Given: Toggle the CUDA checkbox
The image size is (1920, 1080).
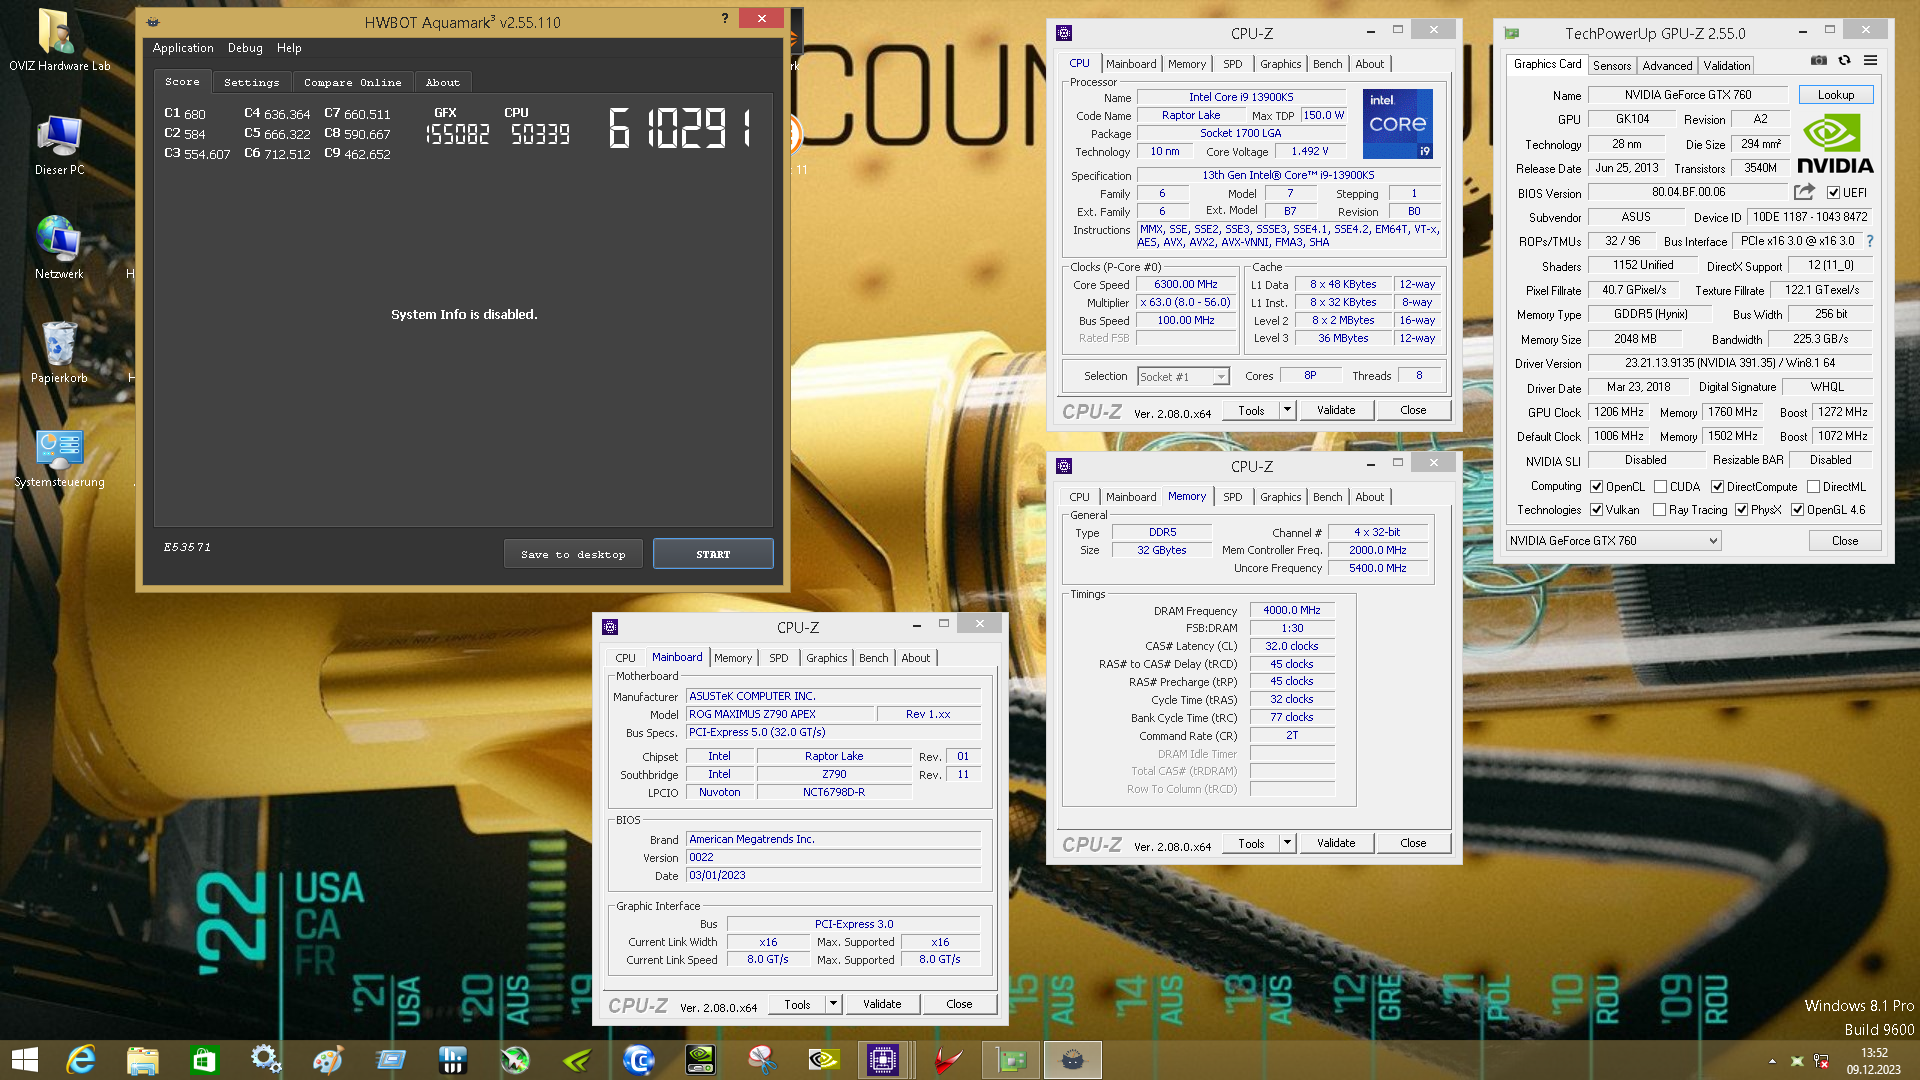Looking at the screenshot, I should [1660, 487].
